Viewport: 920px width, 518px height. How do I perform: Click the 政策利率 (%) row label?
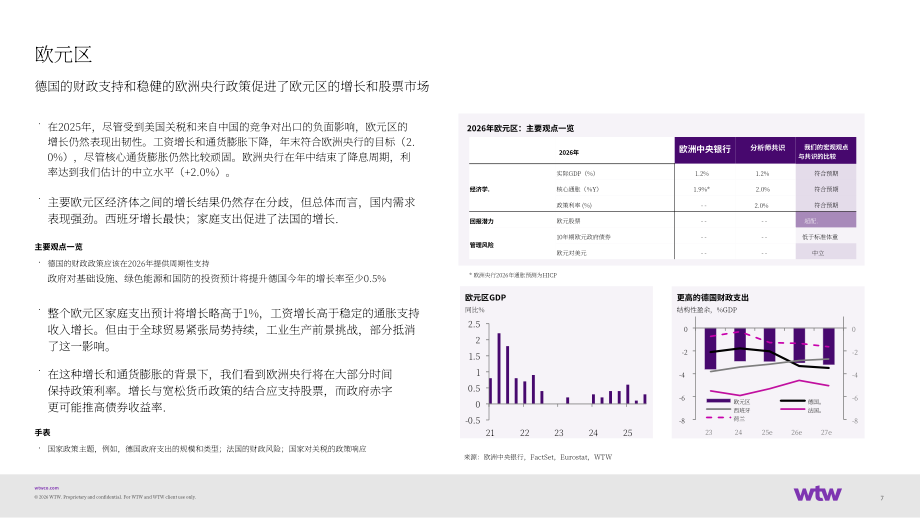pyautogui.click(x=574, y=205)
